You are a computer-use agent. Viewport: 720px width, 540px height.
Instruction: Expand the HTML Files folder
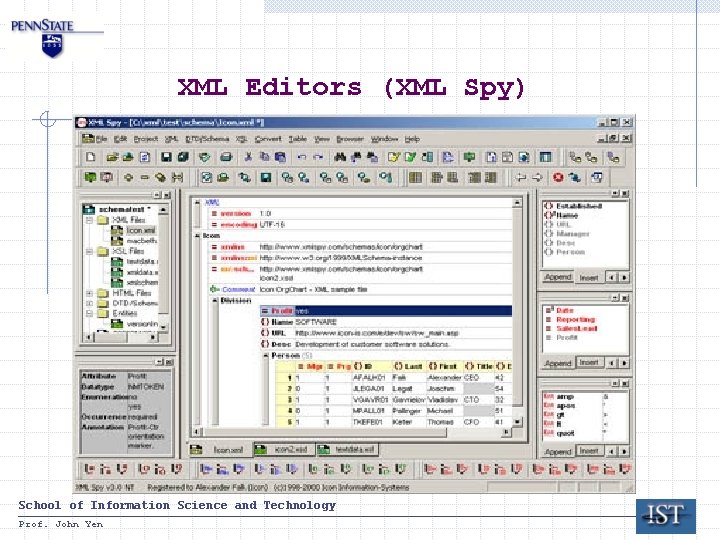(x=90, y=293)
